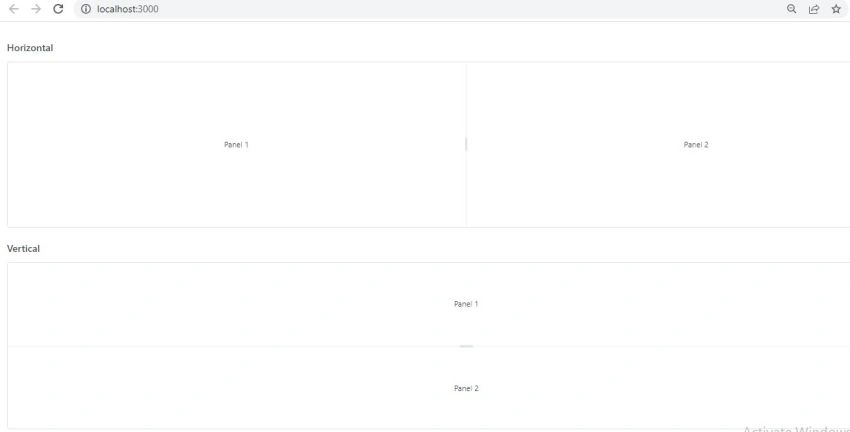Click the Vertical heading
Image resolution: width=850 pixels, height=432 pixels.
[23, 248]
